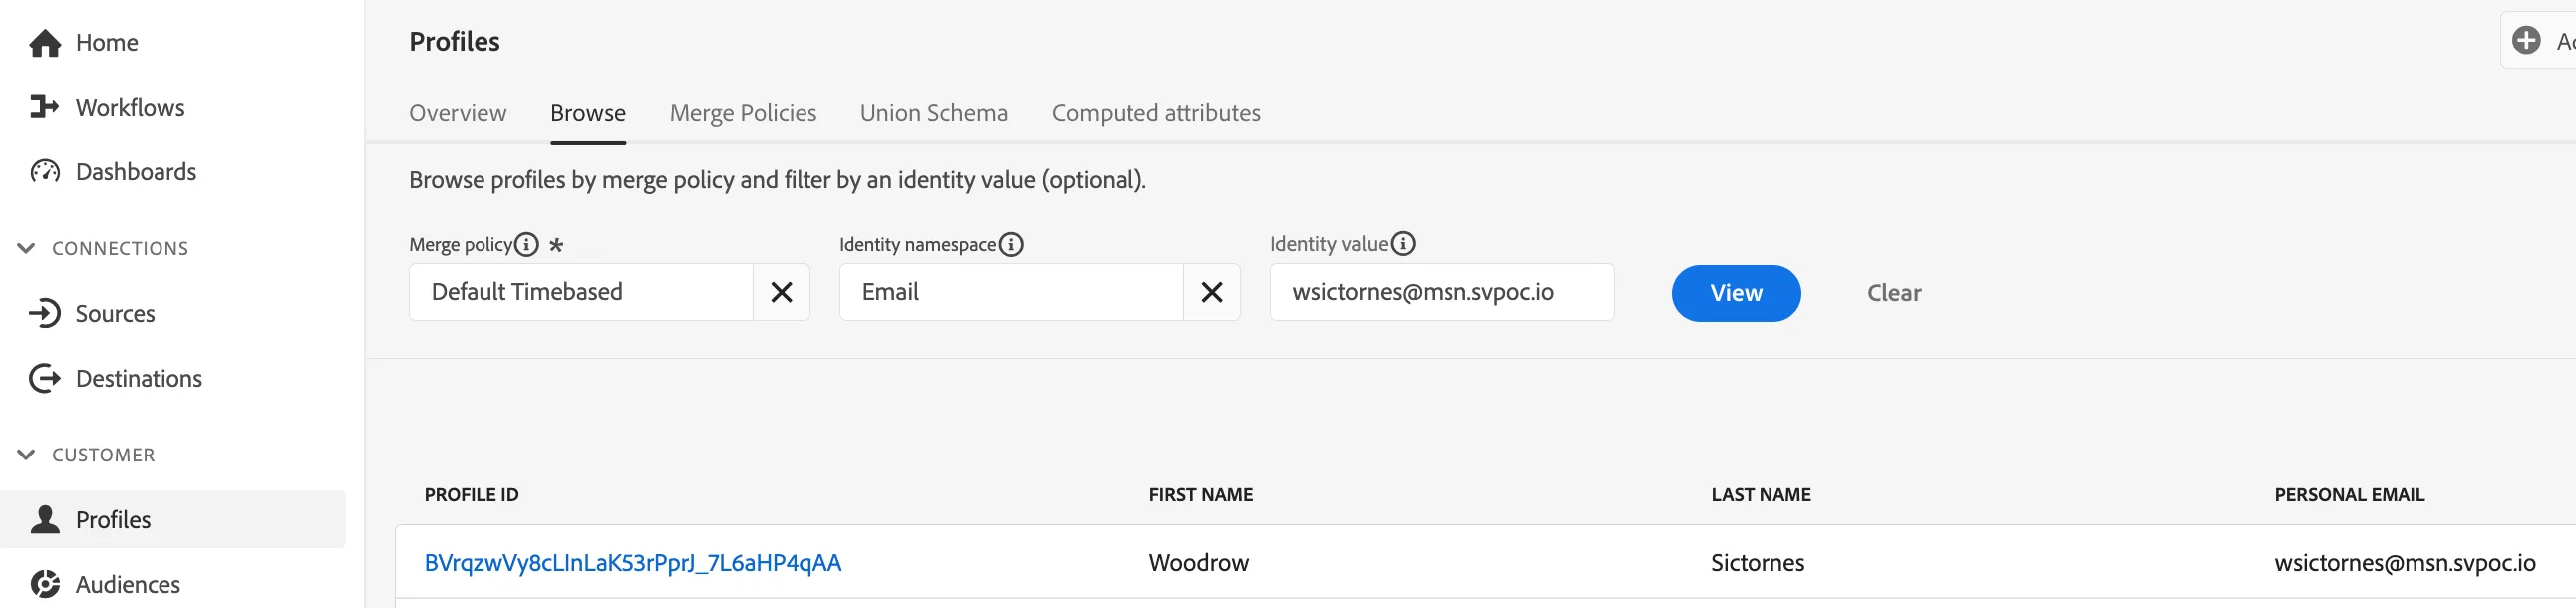Select the last name cell Sictornes
Viewport: 2576px width, 608px height.
point(1758,563)
